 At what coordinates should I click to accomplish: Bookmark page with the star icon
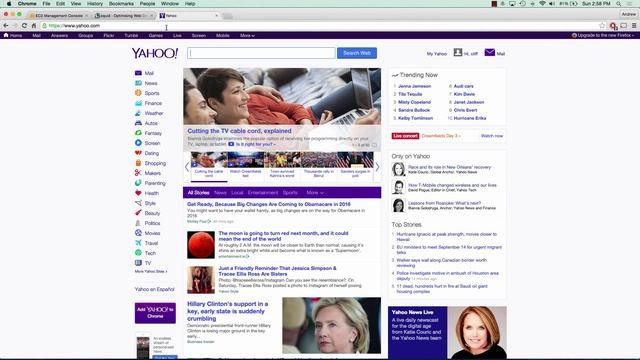pyautogui.click(x=602, y=26)
